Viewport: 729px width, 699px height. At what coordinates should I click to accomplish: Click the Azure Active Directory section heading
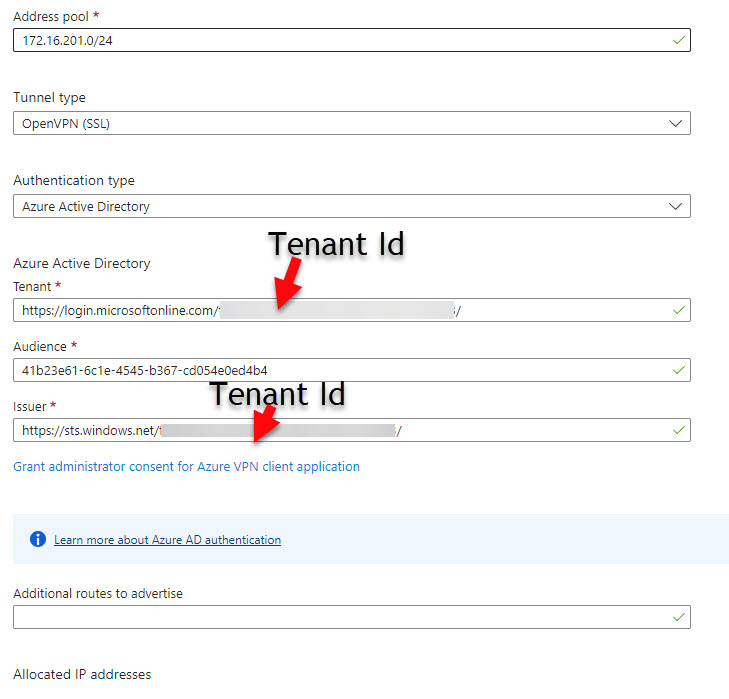(x=82, y=263)
